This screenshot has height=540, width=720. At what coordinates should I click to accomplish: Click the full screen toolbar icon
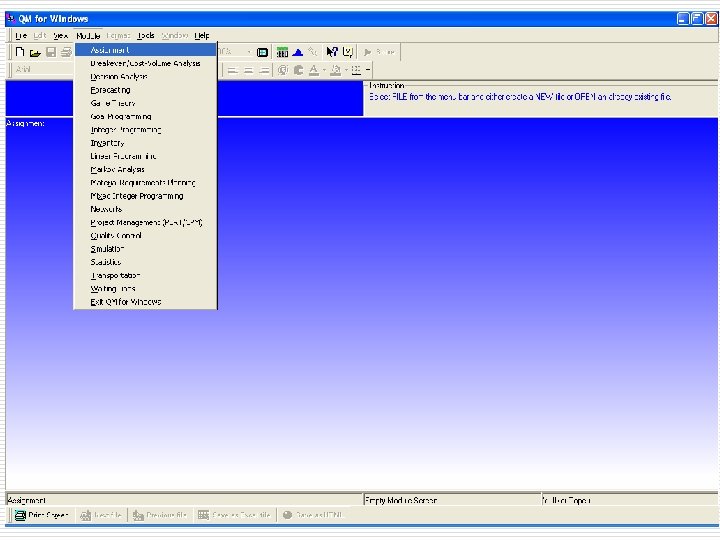tap(262, 52)
